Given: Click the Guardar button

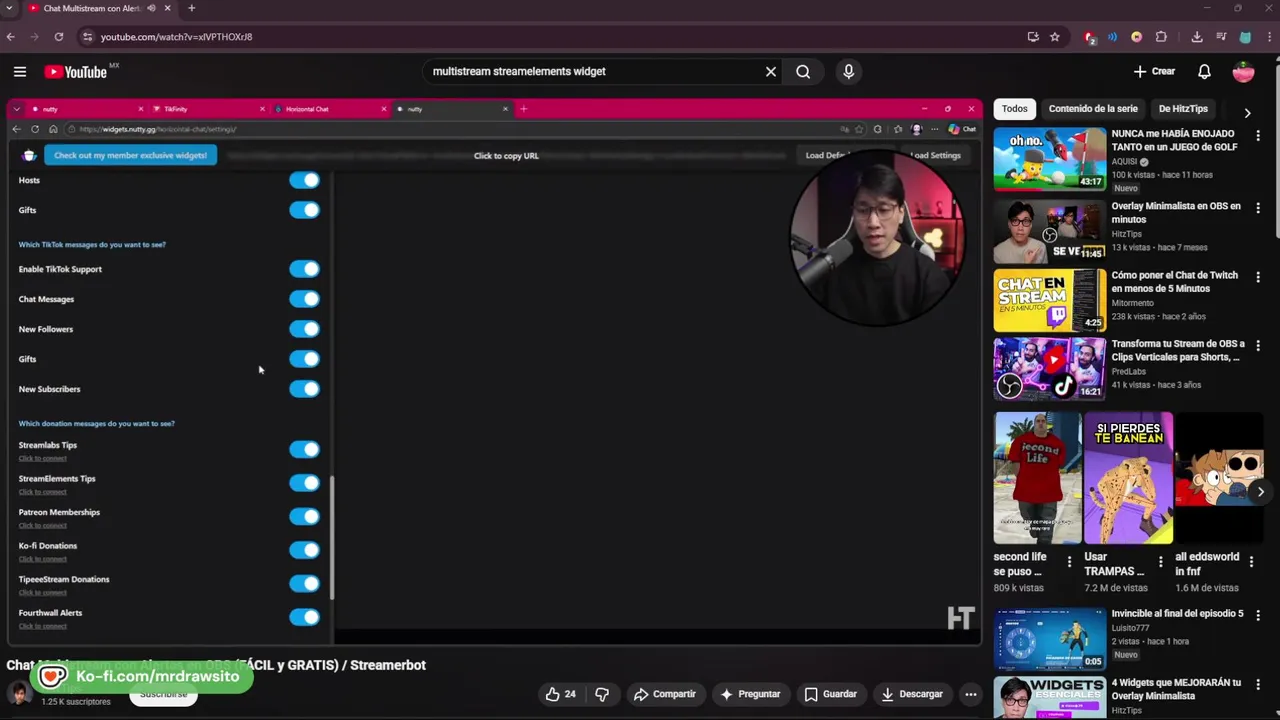Looking at the screenshot, I should pos(831,694).
